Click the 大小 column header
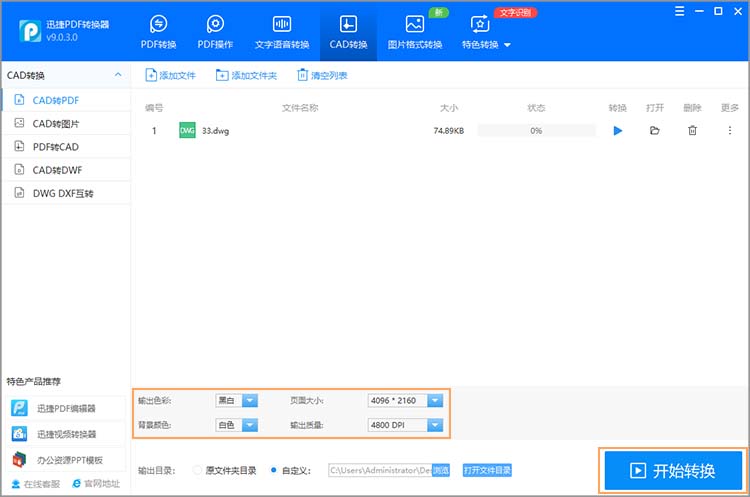750x497 pixels. pyautogui.click(x=449, y=108)
